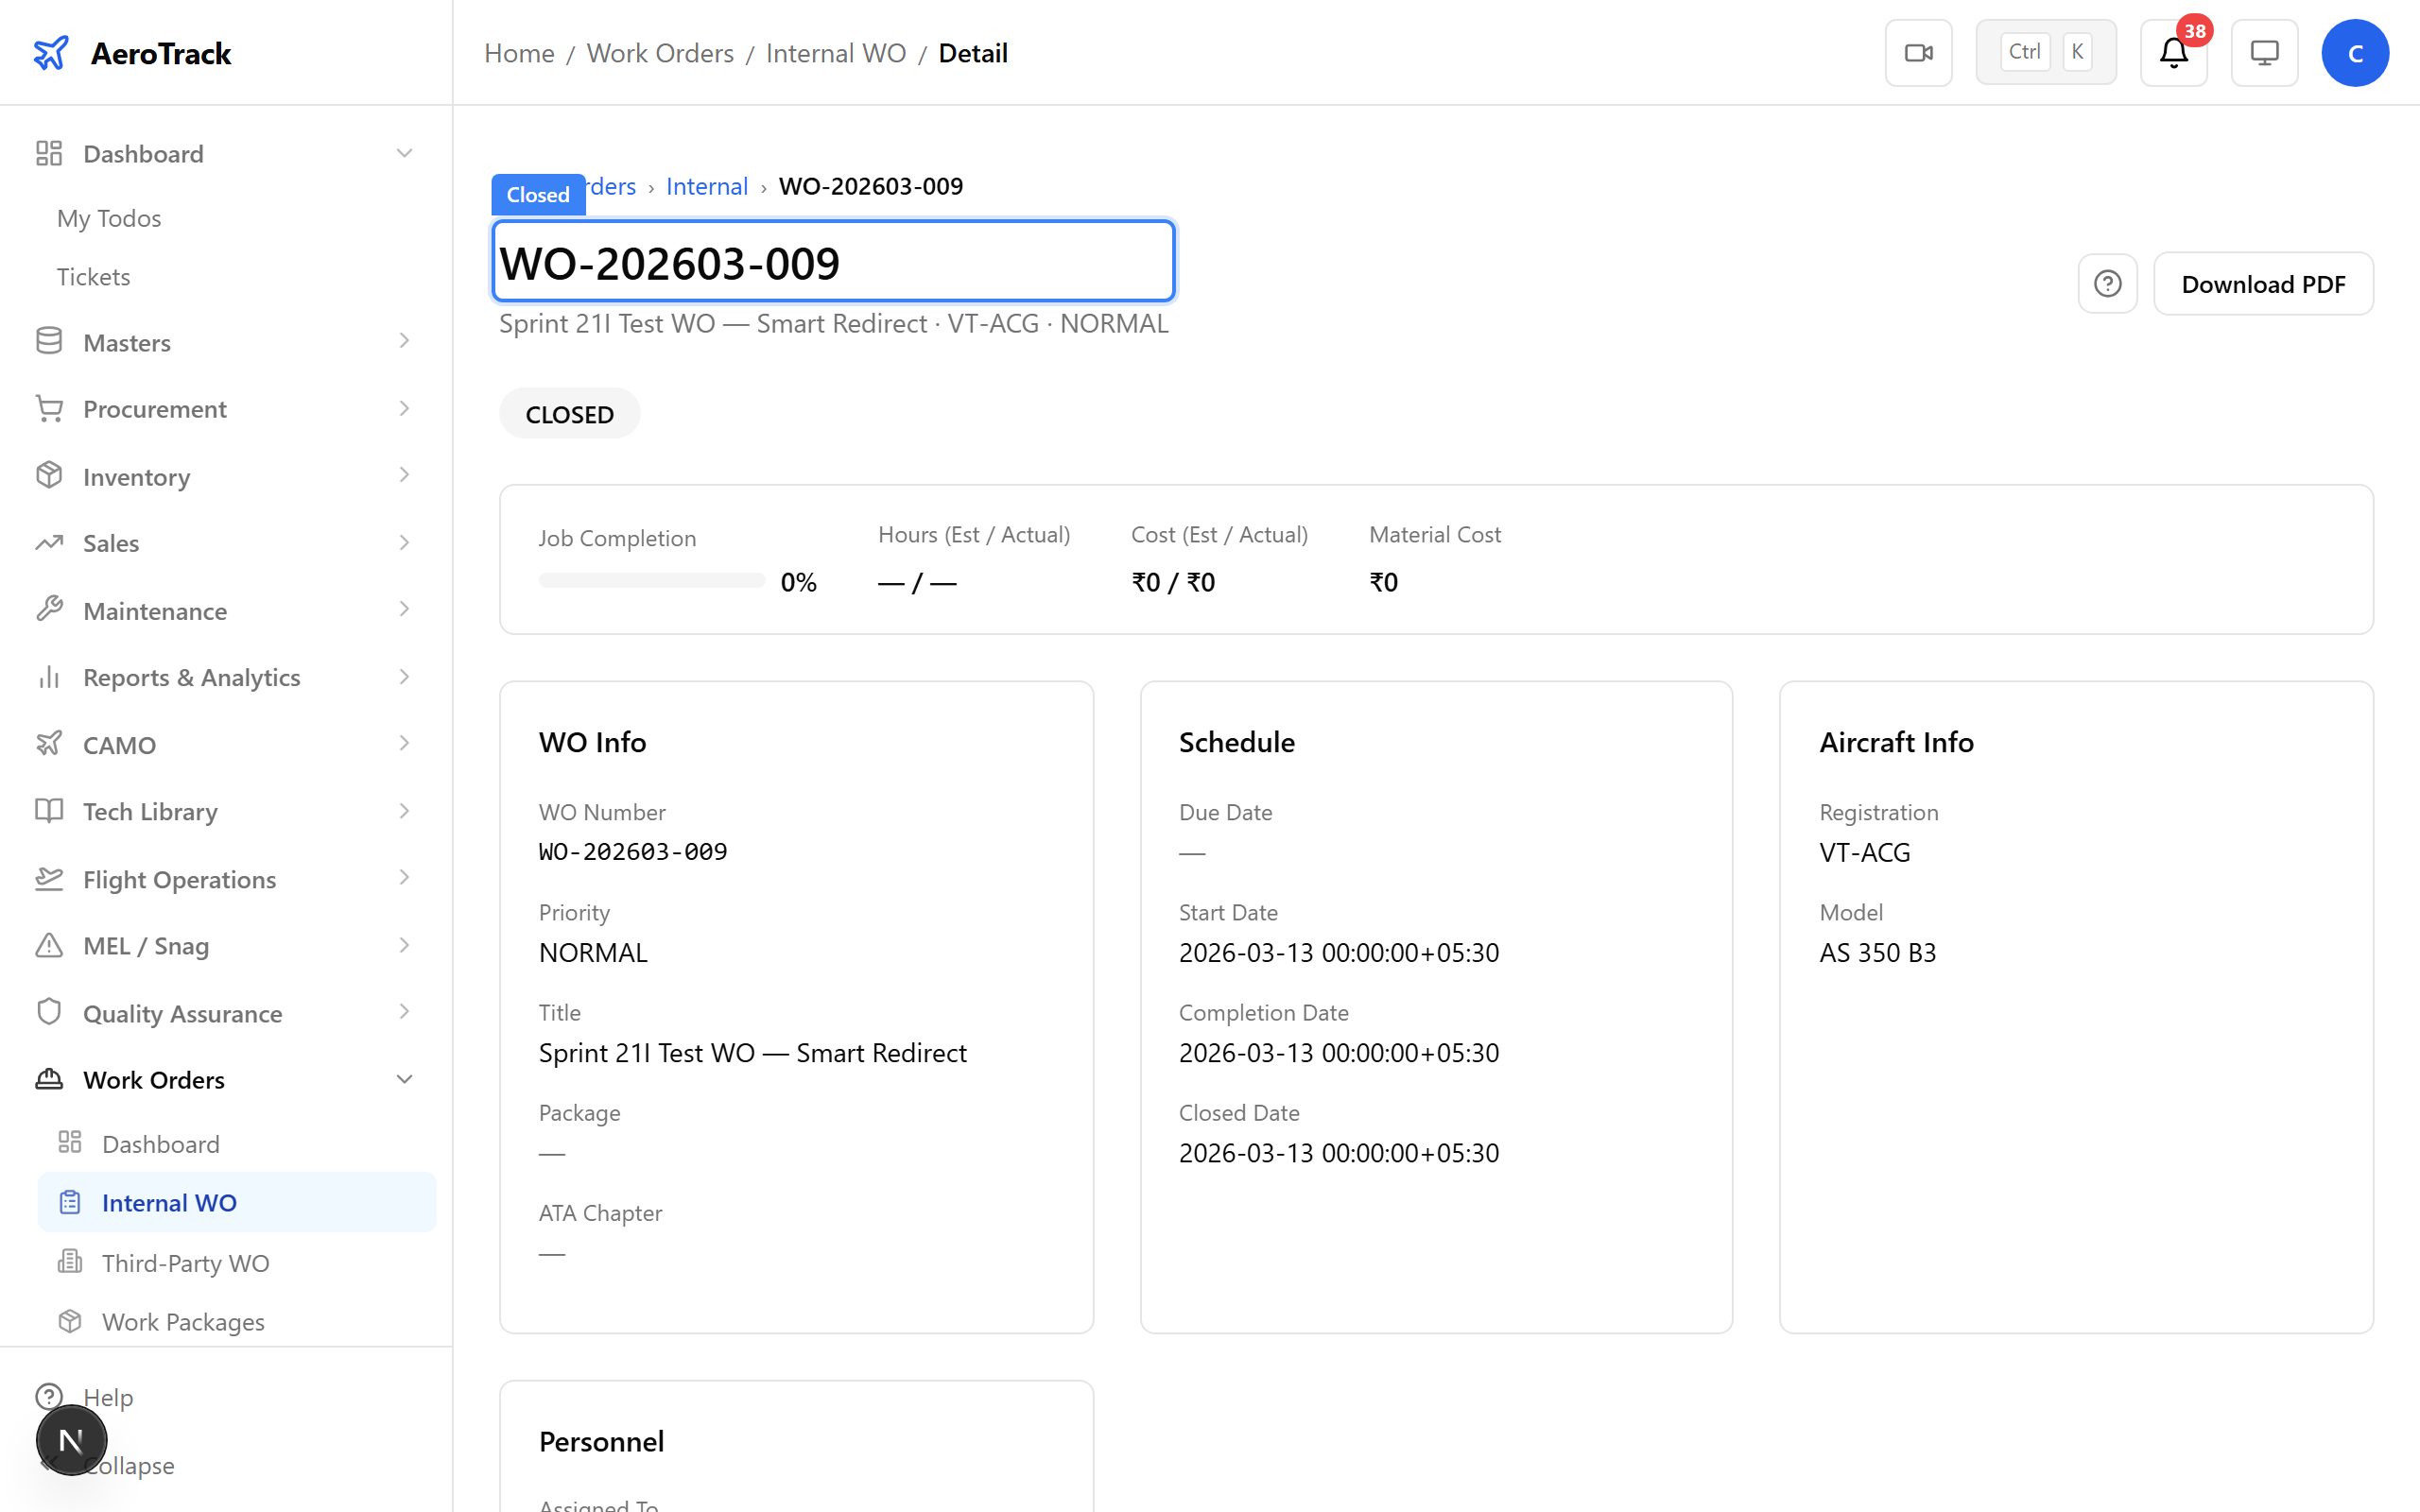Open notifications bell showing 38 alerts
2420x1512 pixels.
2172,55
